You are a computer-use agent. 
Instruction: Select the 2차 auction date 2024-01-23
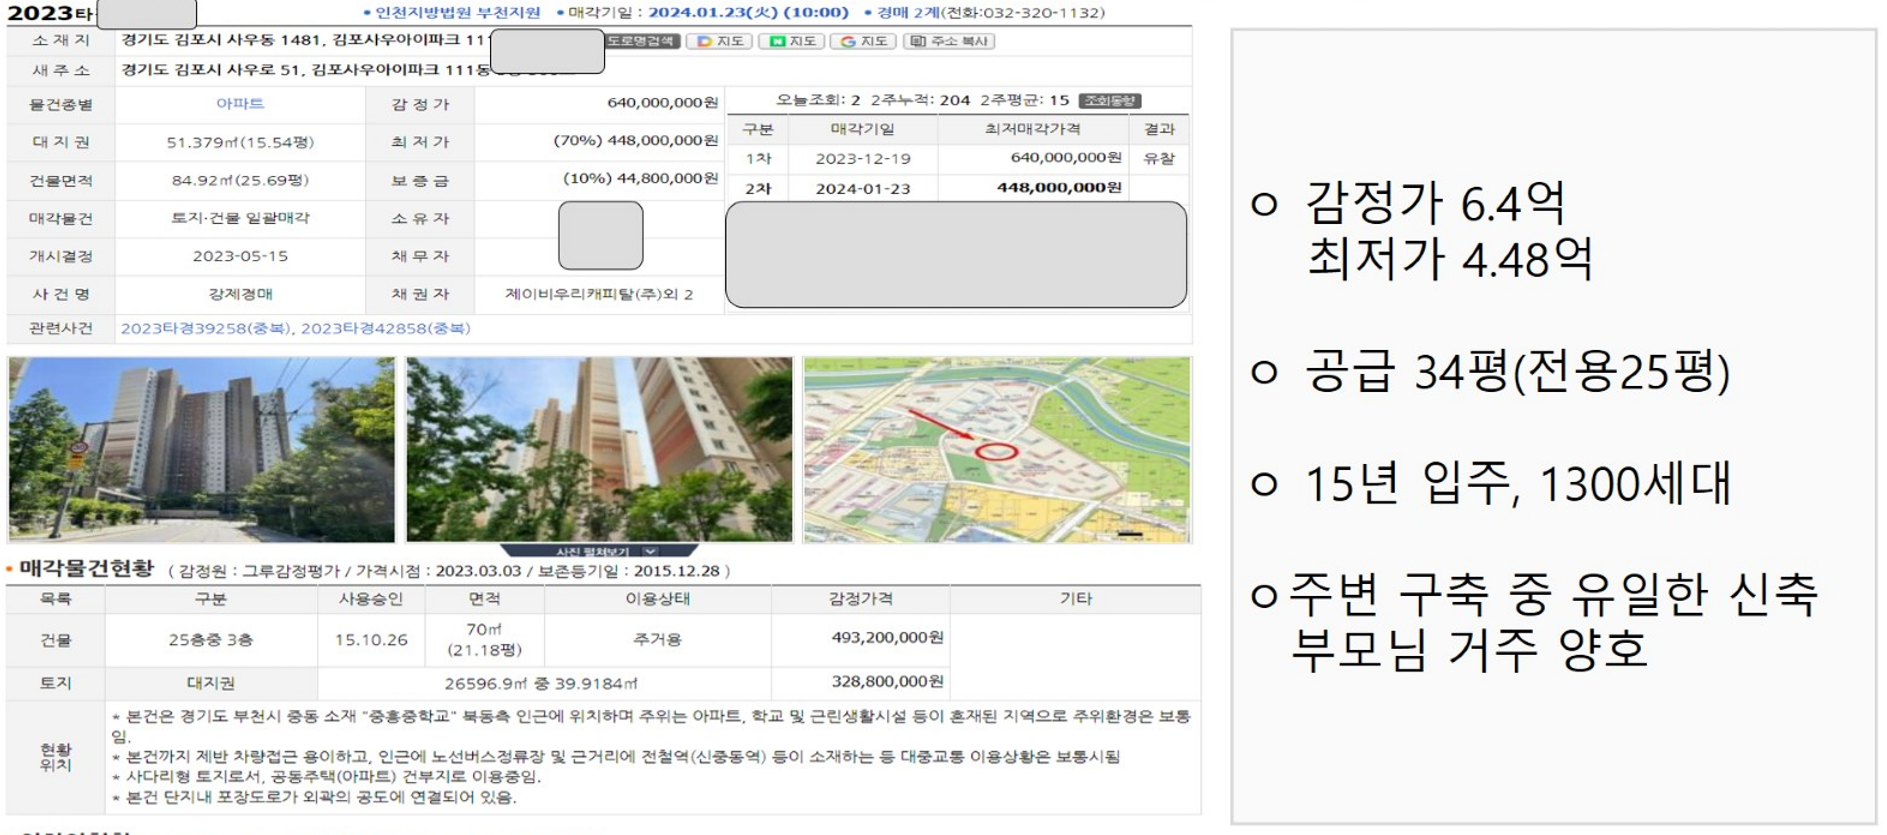click(x=863, y=188)
